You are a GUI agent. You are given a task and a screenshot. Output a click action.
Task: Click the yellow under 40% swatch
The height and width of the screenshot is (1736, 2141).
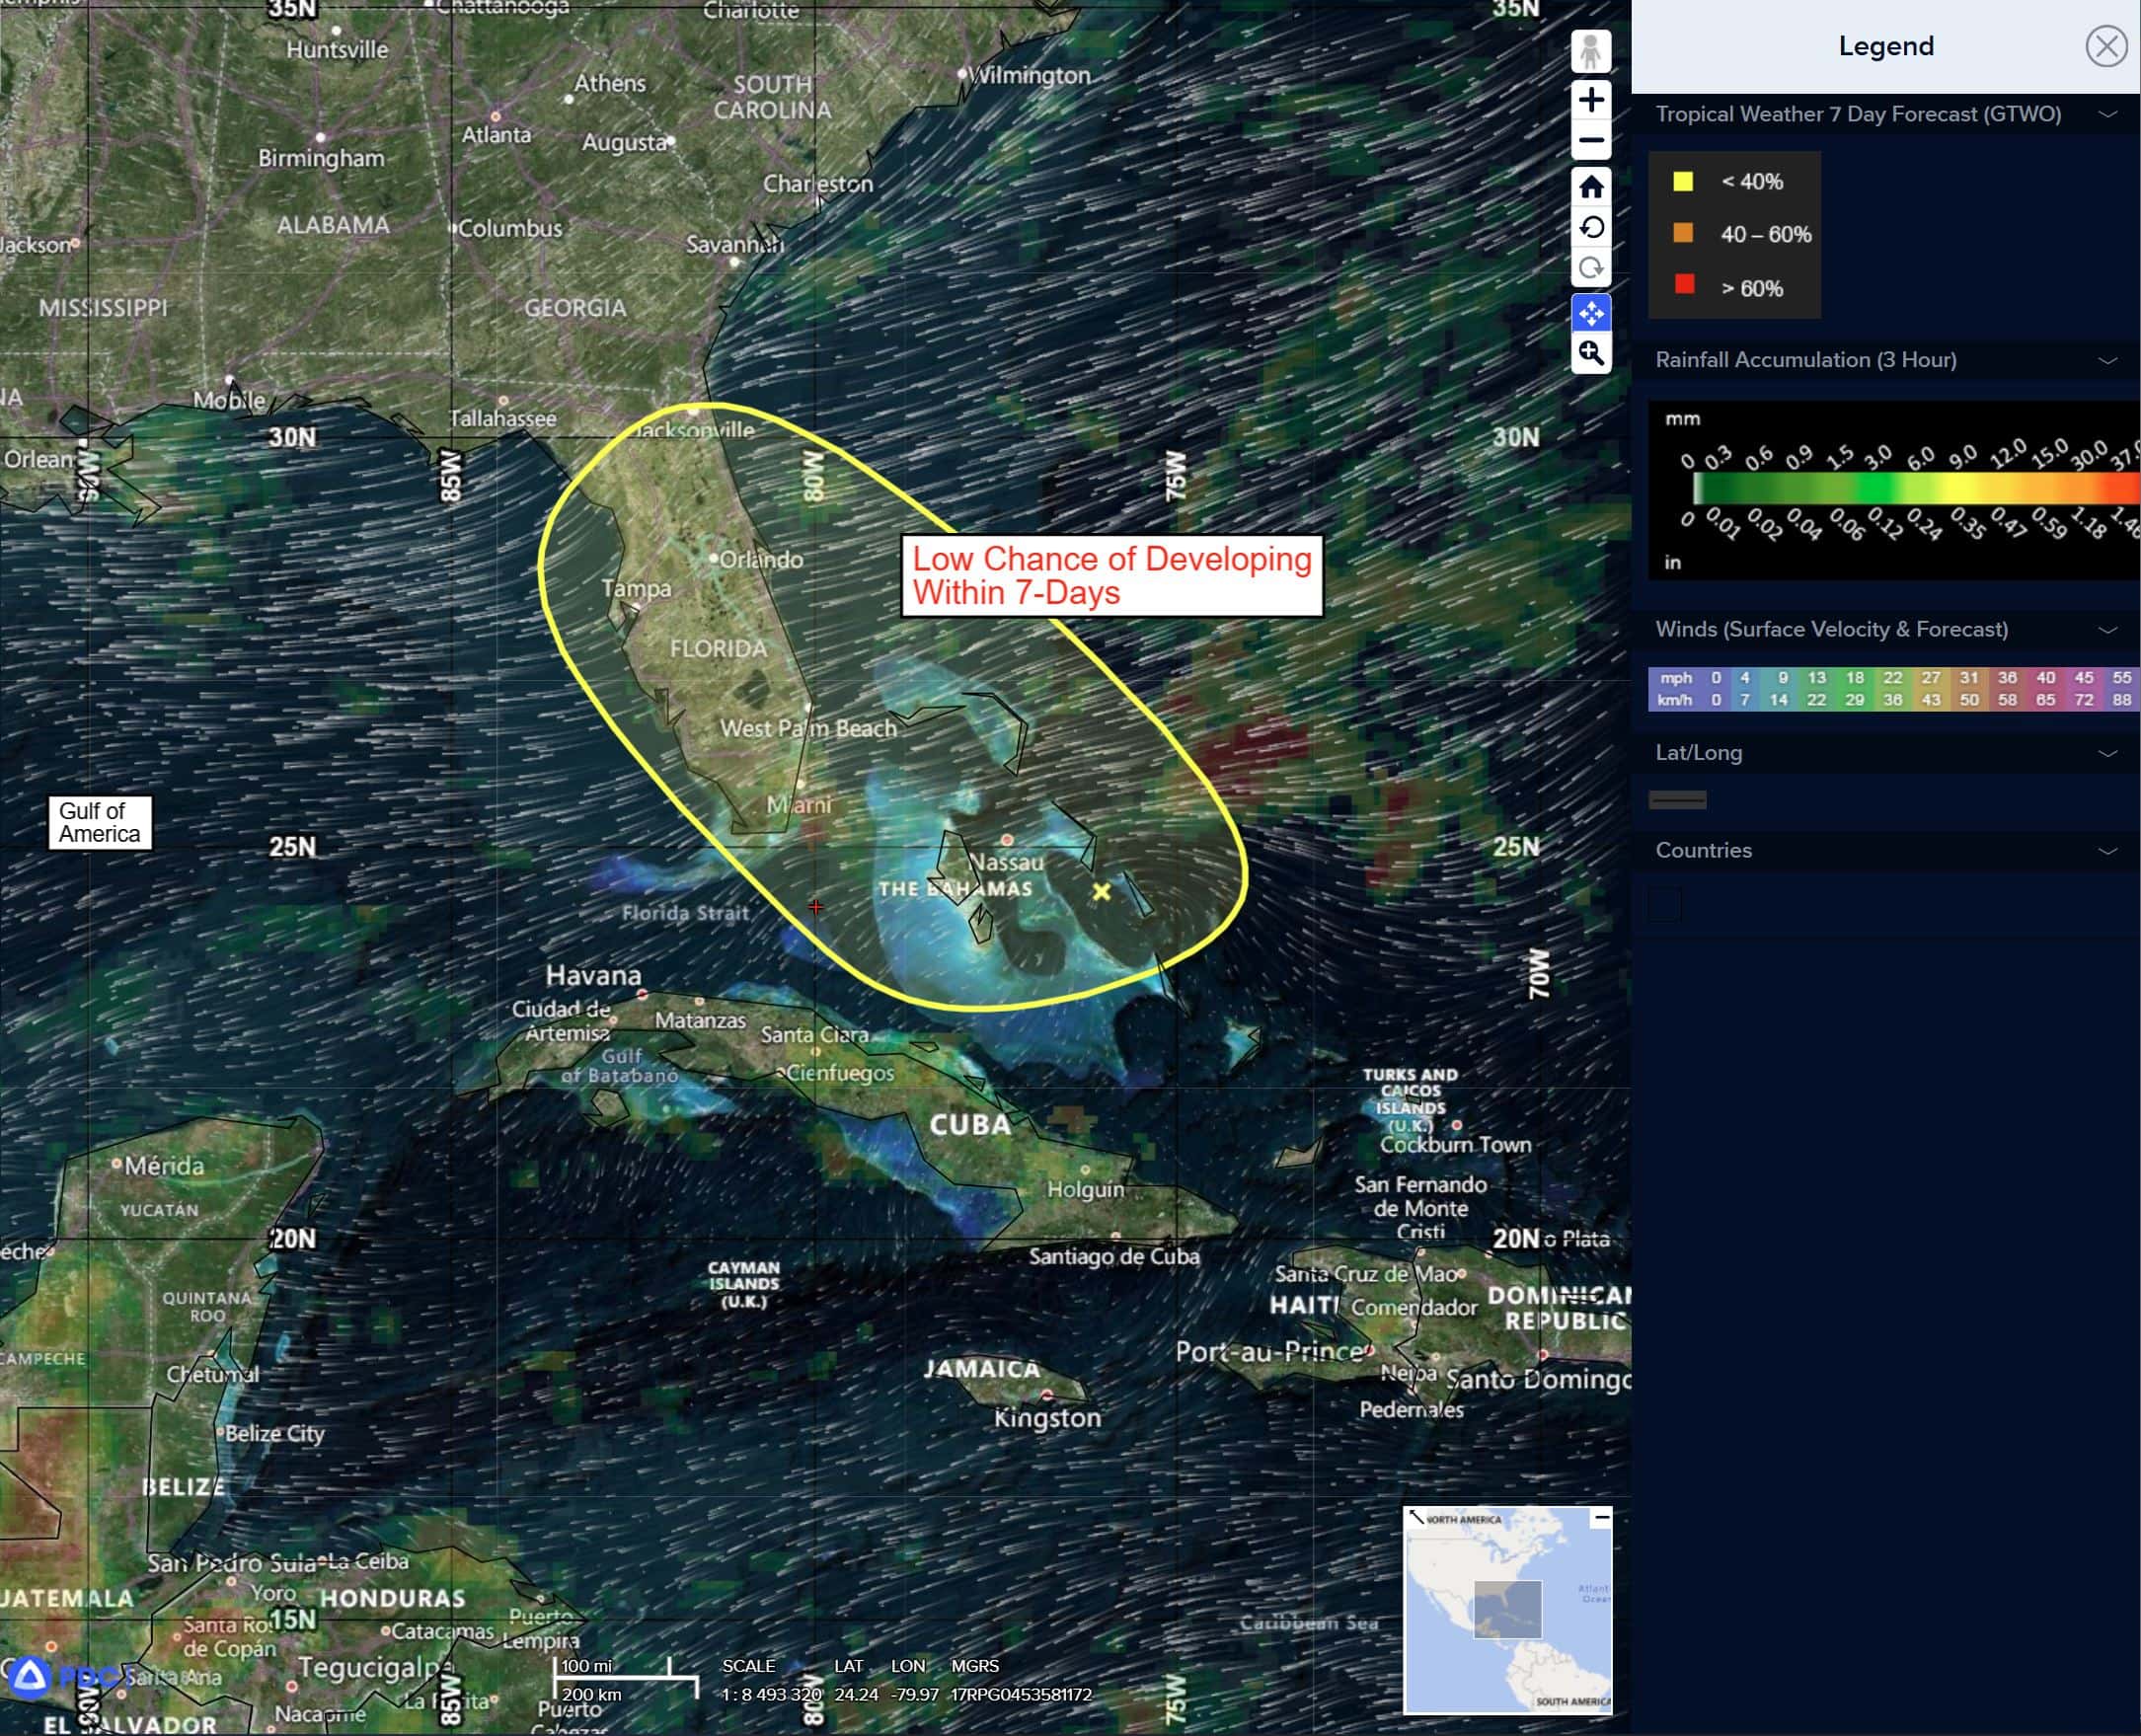(1683, 181)
